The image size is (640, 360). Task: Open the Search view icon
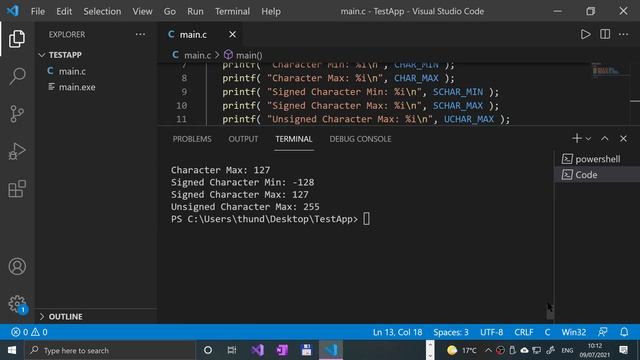tap(17, 76)
